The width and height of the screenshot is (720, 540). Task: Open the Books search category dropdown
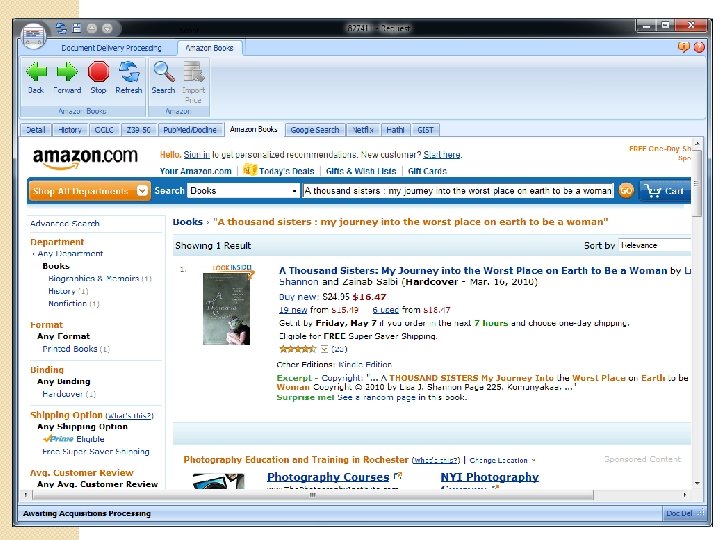243,191
